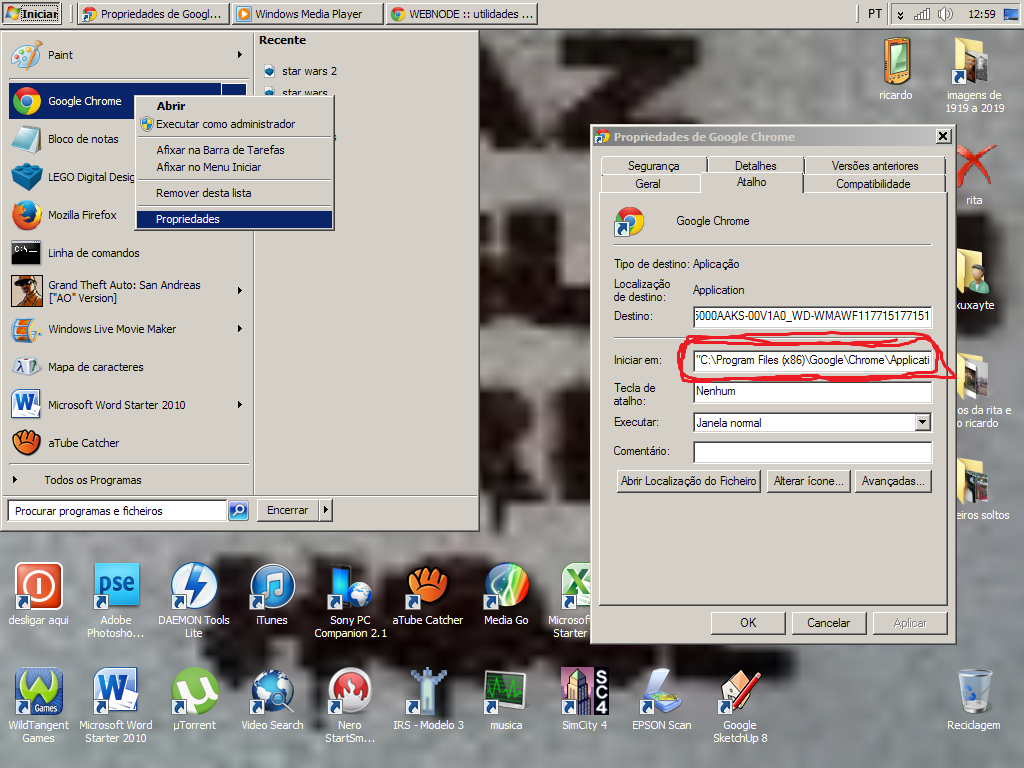1024x768 pixels.
Task: Launch Microsoft Word Starter 2010 in Start menu
Action: tap(27, 405)
